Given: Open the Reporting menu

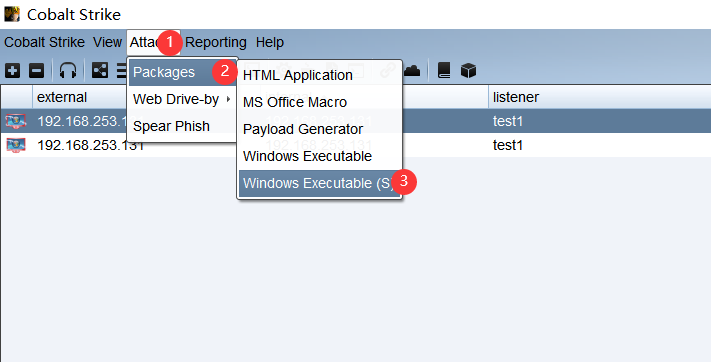Looking at the screenshot, I should point(216,42).
